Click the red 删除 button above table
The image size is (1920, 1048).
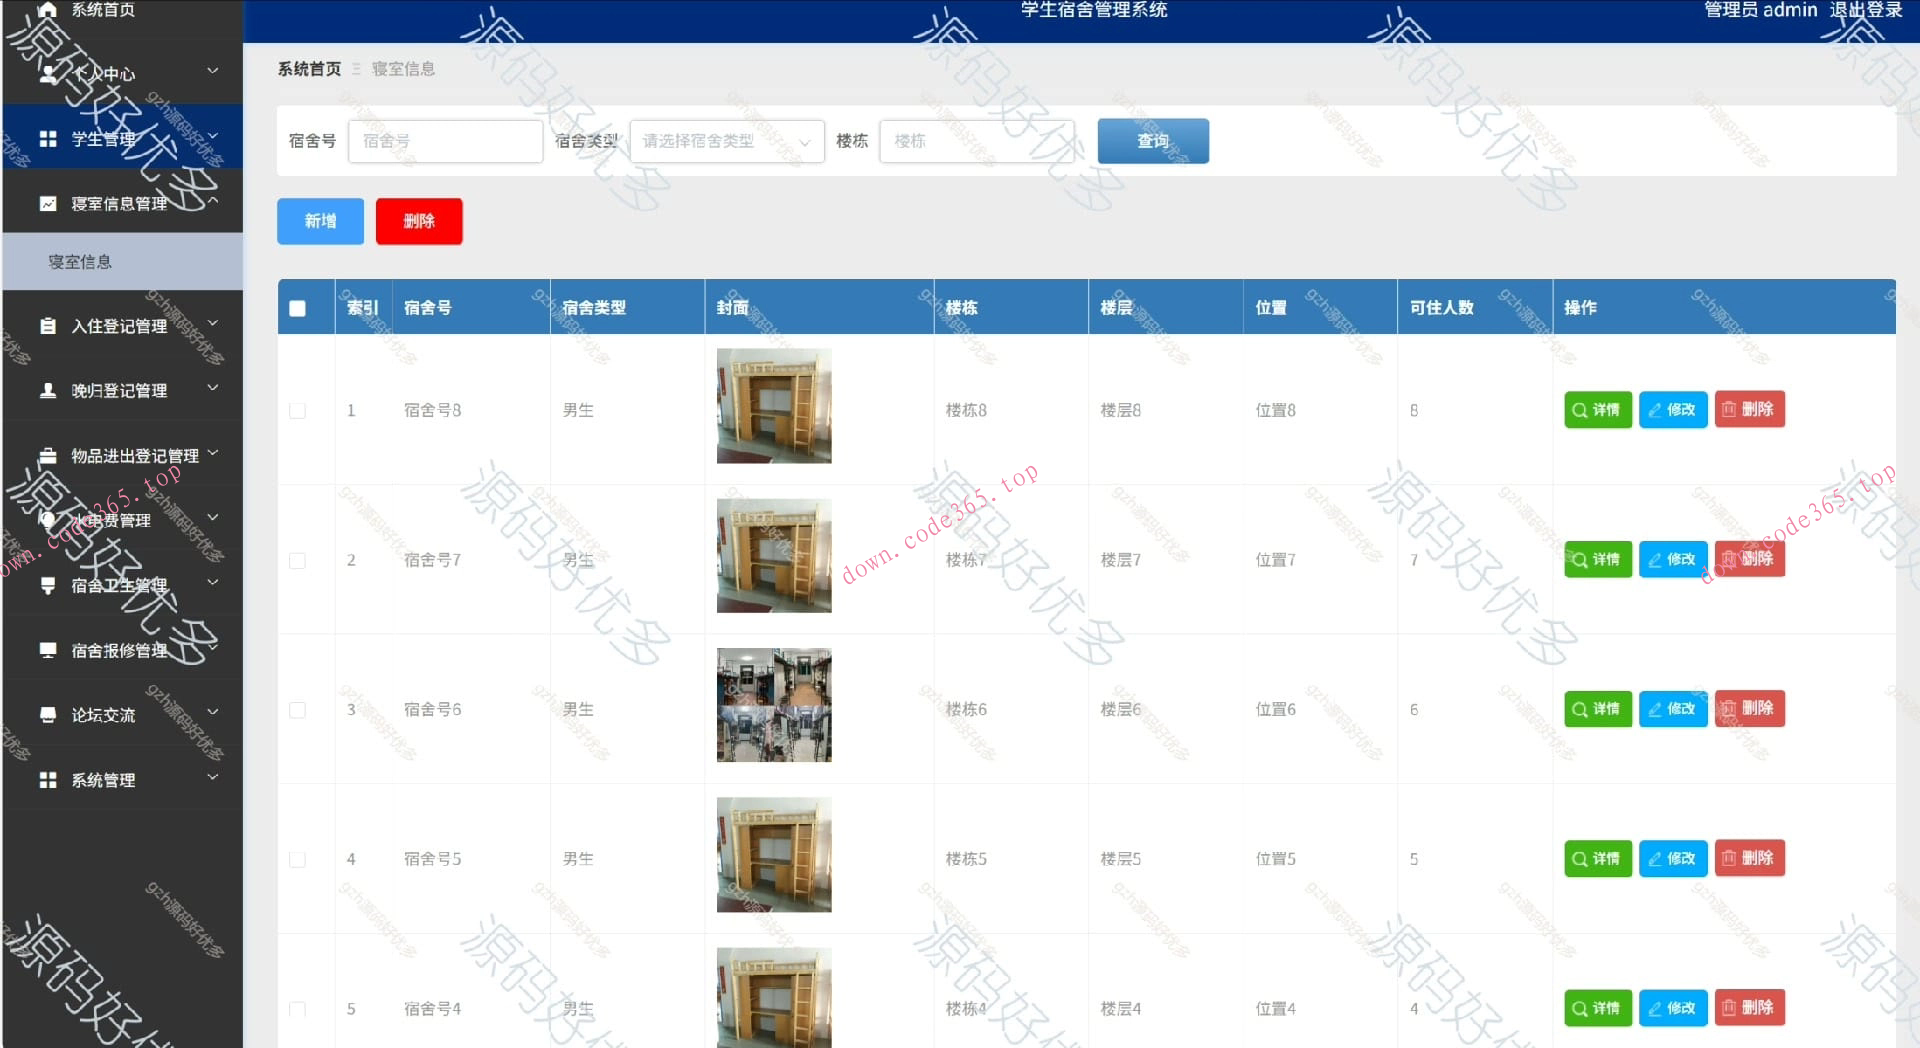tap(419, 221)
